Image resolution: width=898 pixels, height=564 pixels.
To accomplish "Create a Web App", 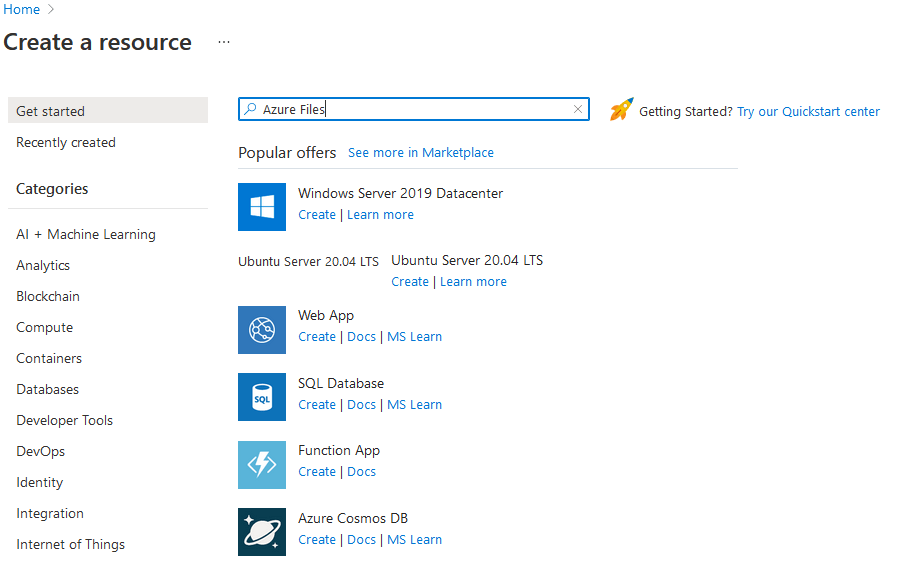I will point(317,337).
